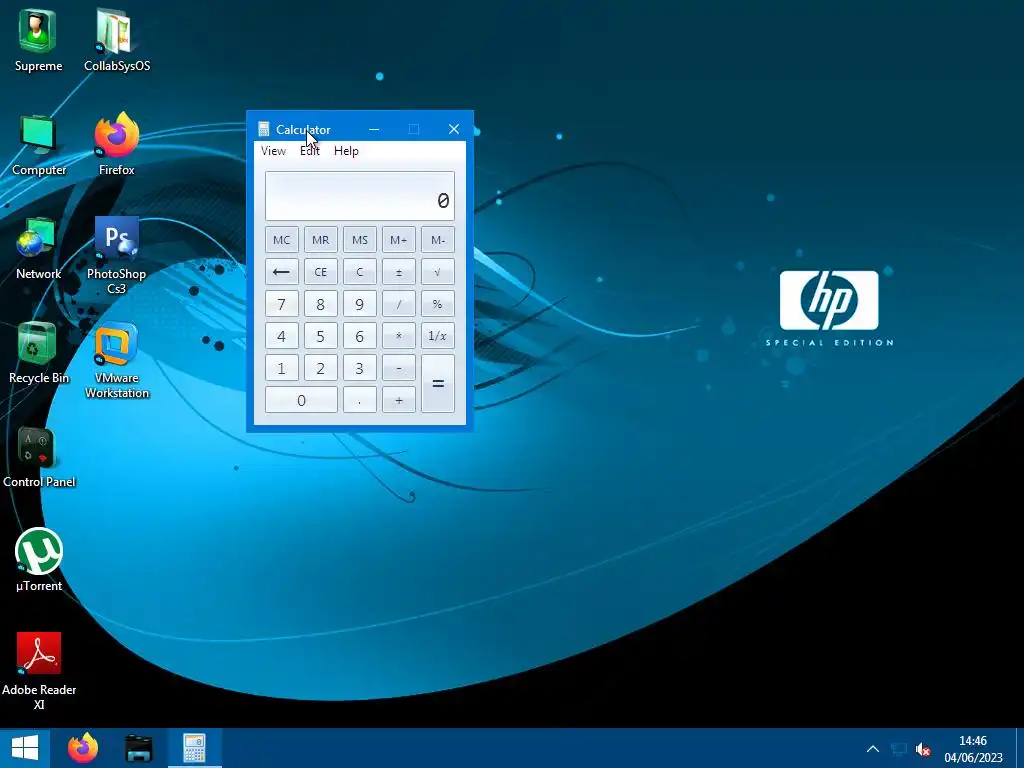Click the subtract (-) button
The image size is (1024, 768).
coord(398,368)
